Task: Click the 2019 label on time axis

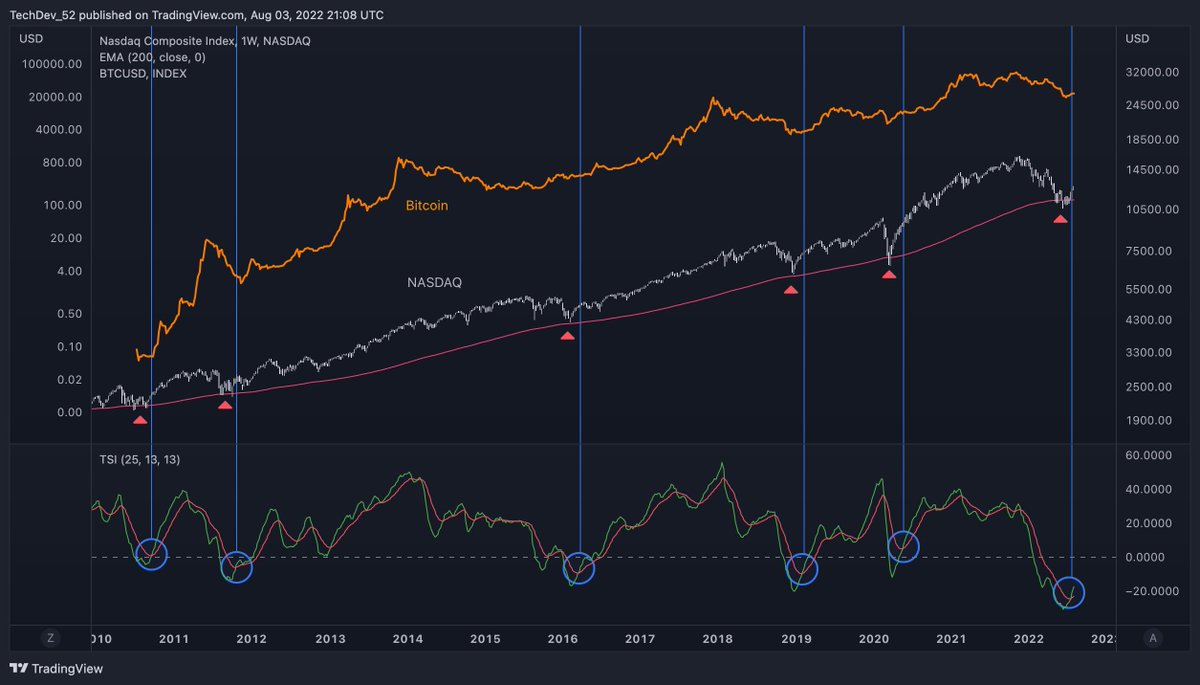Action: (x=796, y=638)
